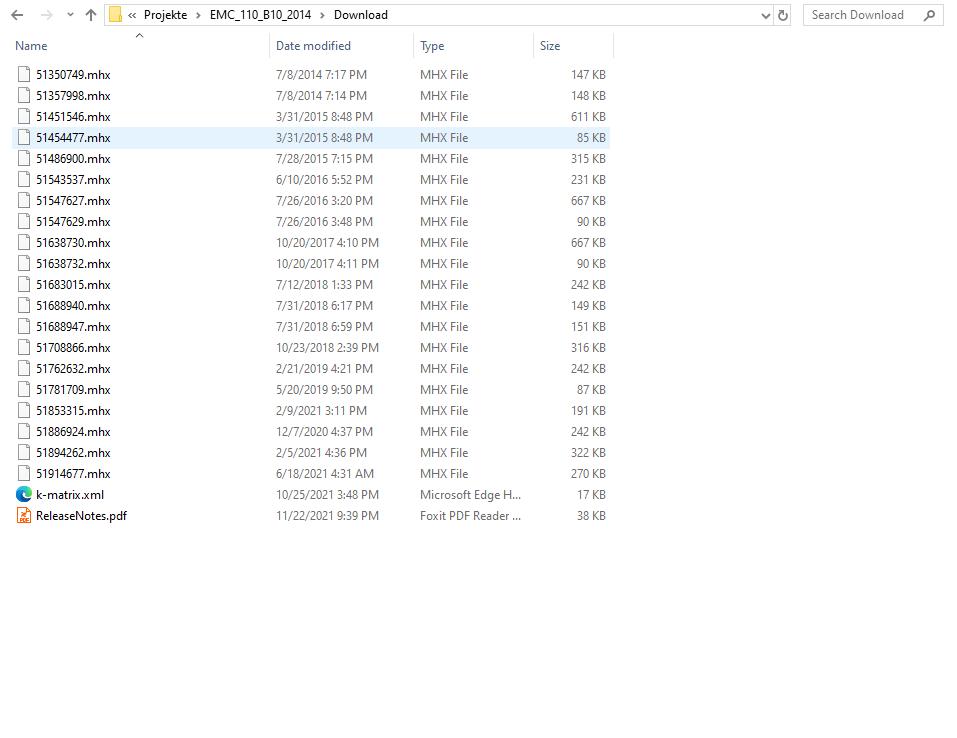Open EMC_110_B10_2014 breadcrumb folder

pos(261,15)
